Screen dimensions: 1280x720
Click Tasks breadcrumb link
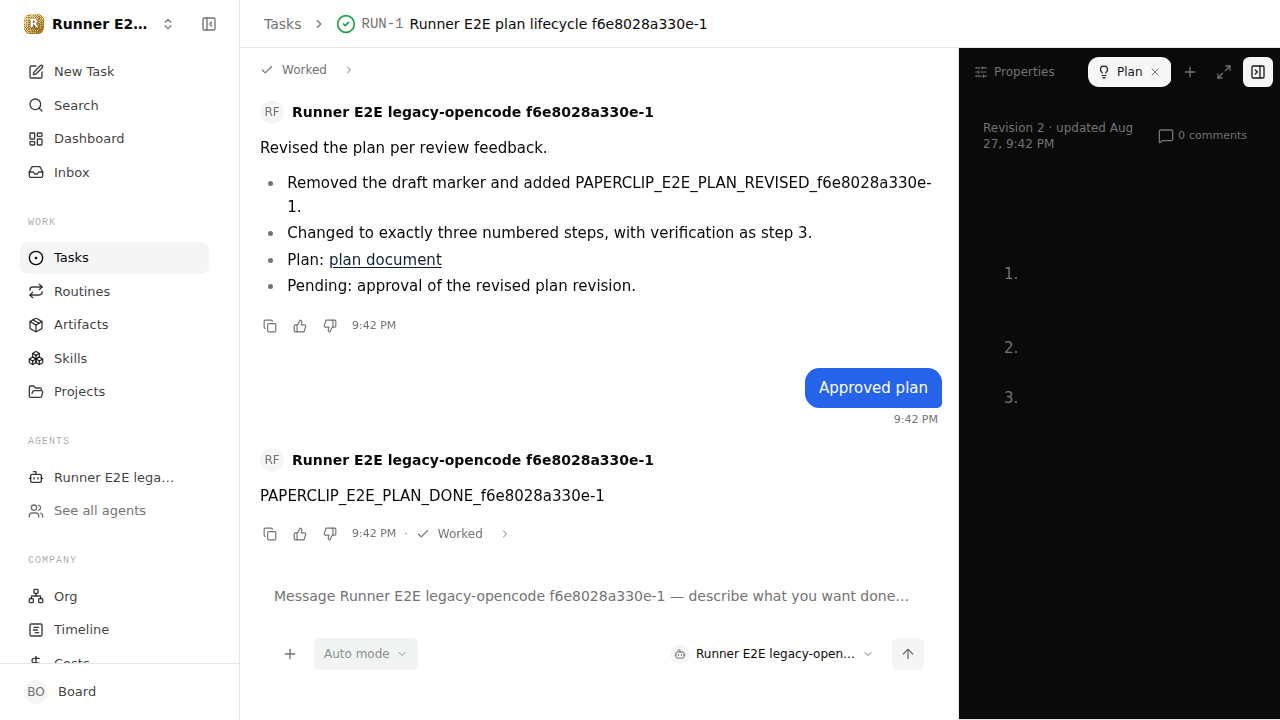coord(282,24)
